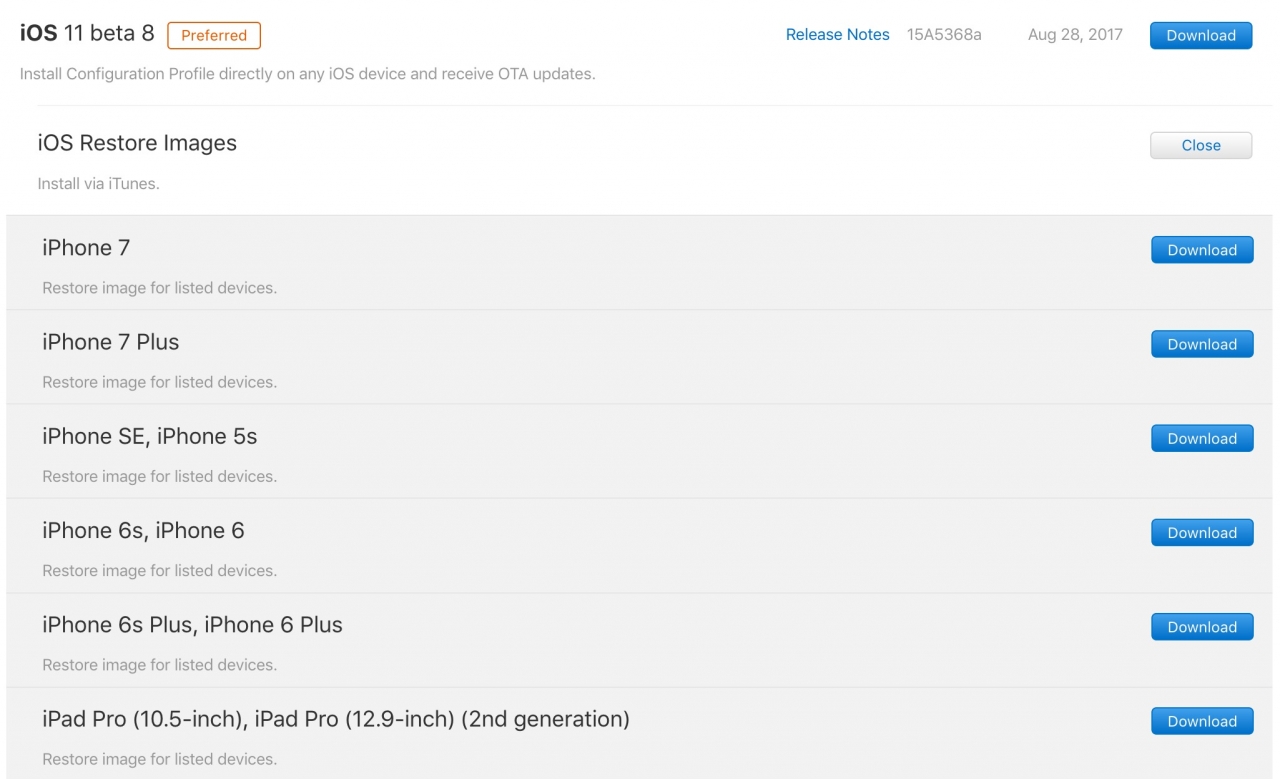Click the iPhone 7 row label
Viewport: 1280px width, 779px height.
pos(85,247)
